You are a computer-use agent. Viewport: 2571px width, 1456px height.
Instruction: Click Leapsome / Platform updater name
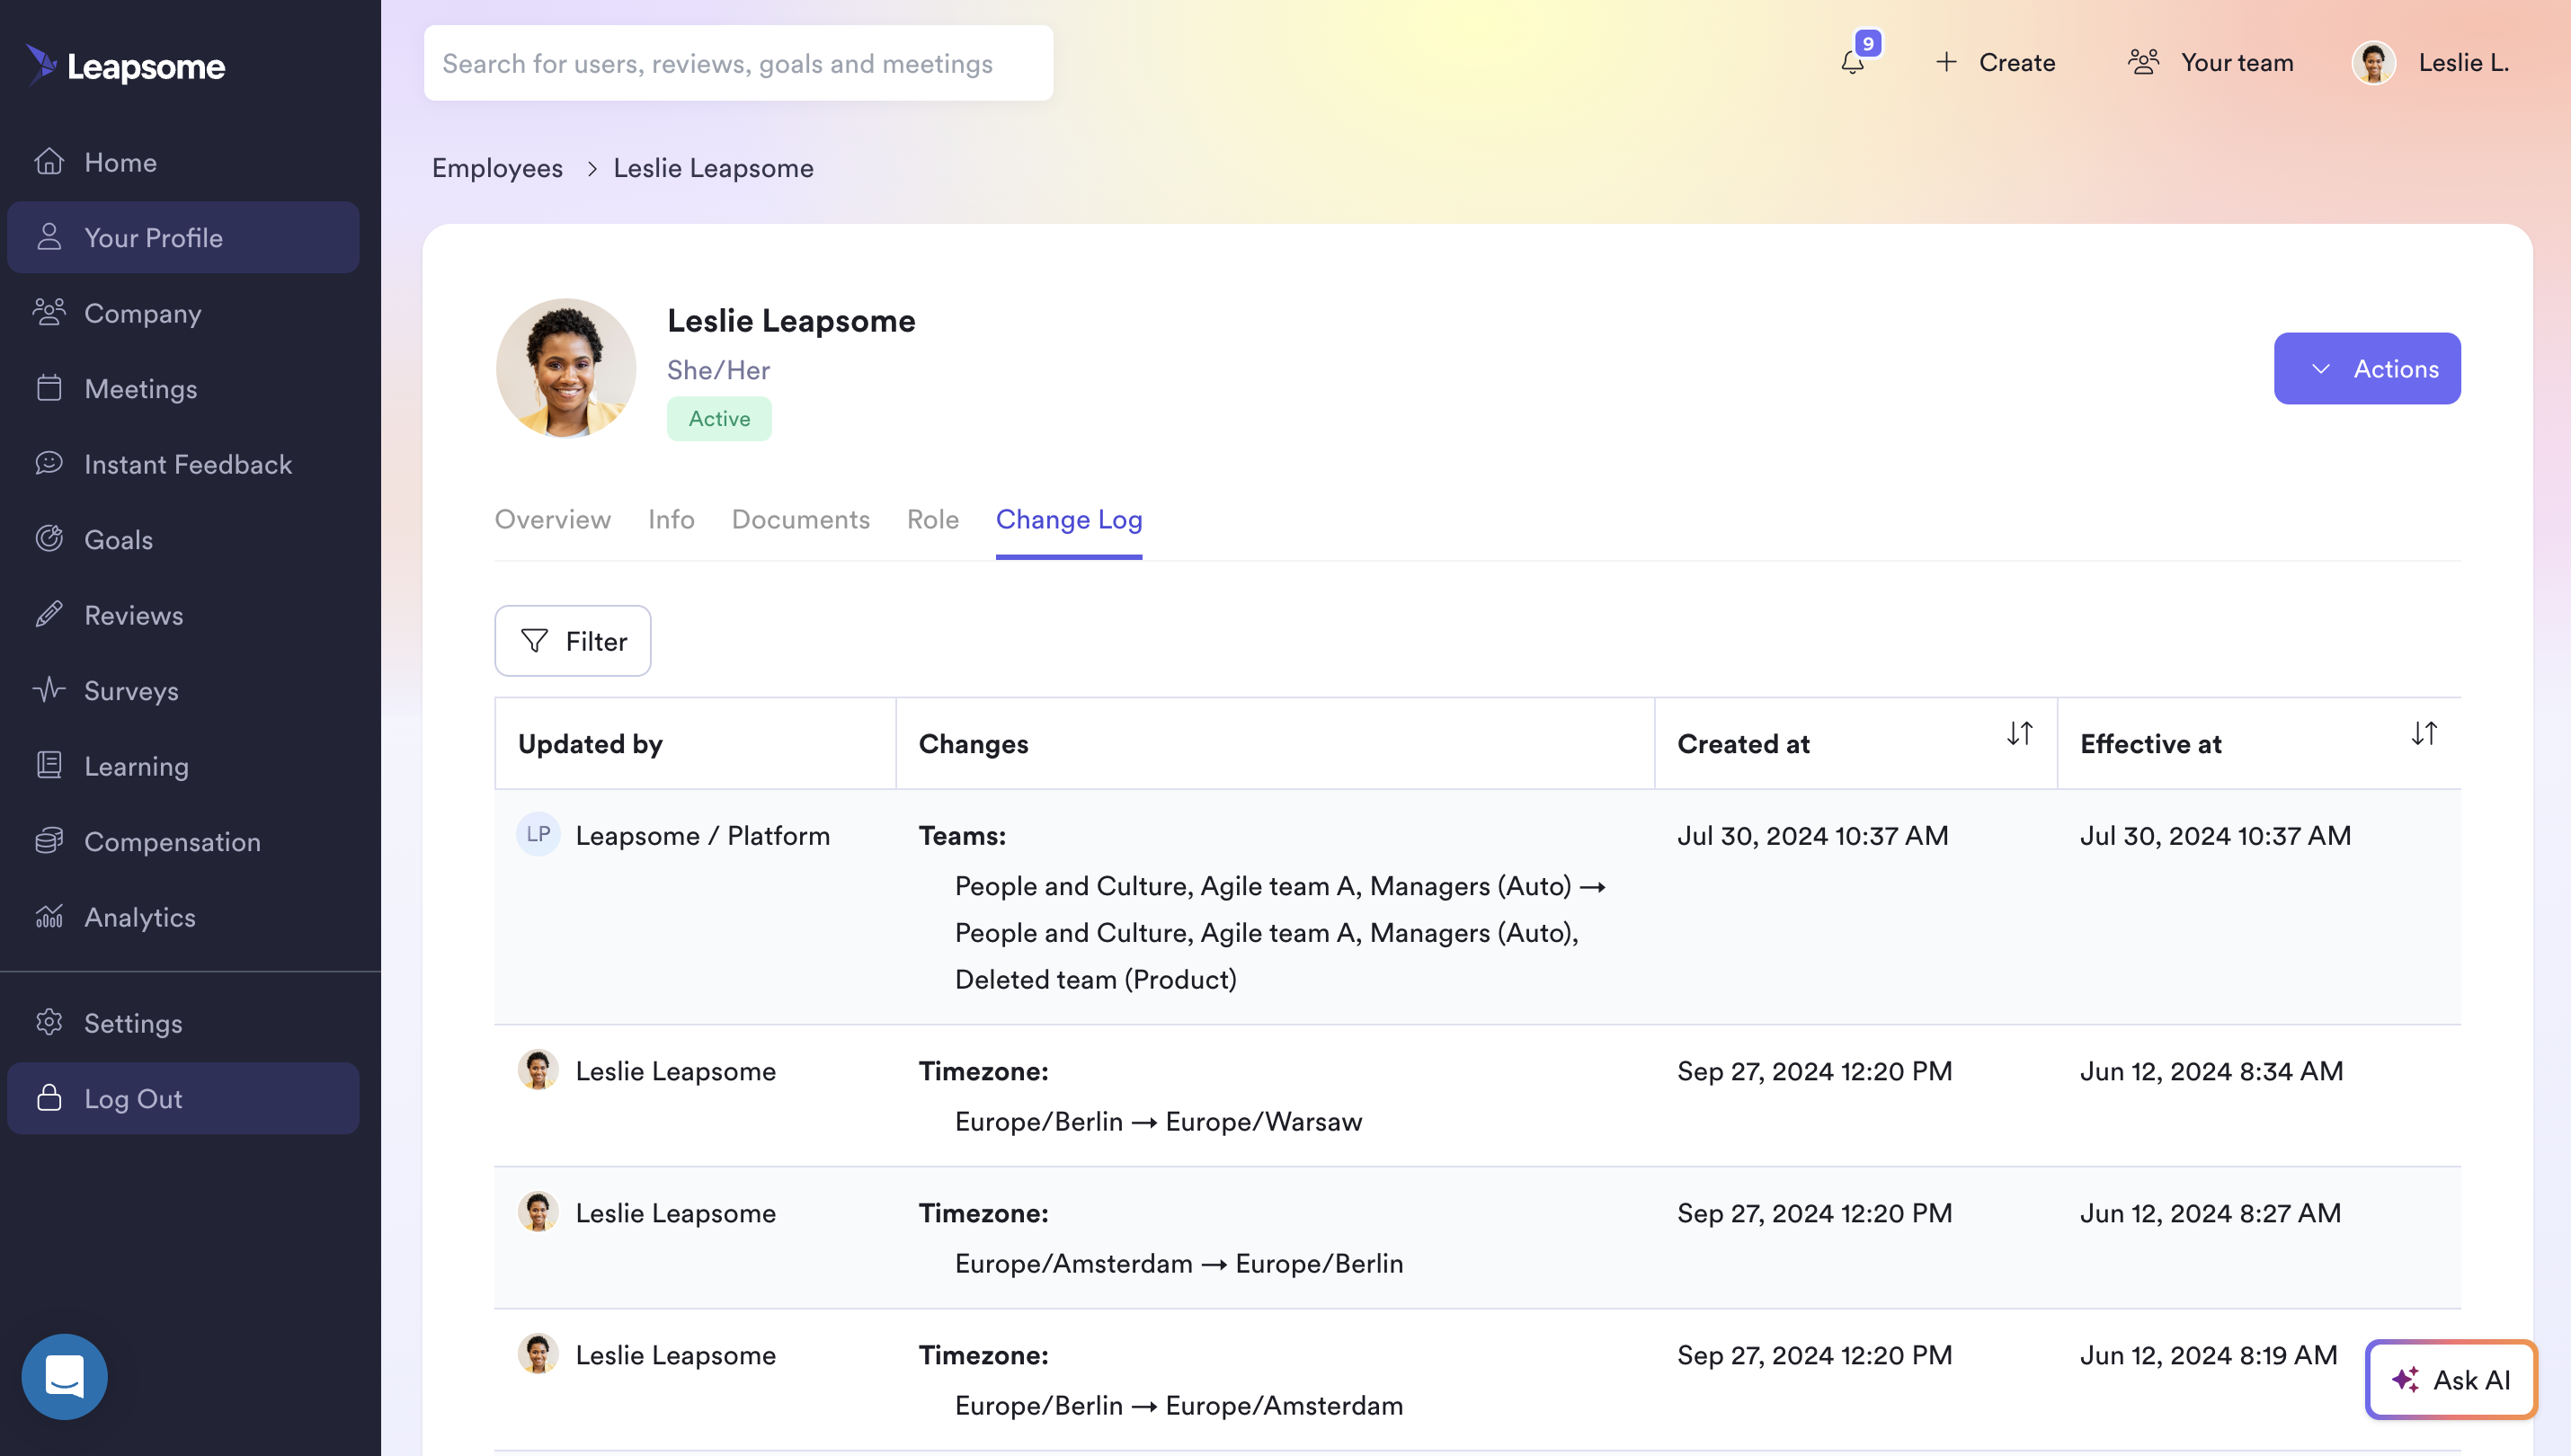point(703,835)
